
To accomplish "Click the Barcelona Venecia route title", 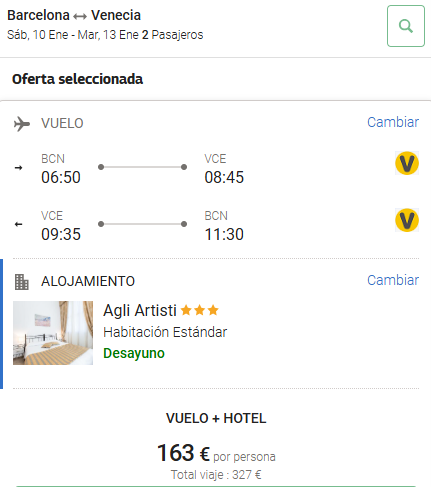I will pos(74,15).
